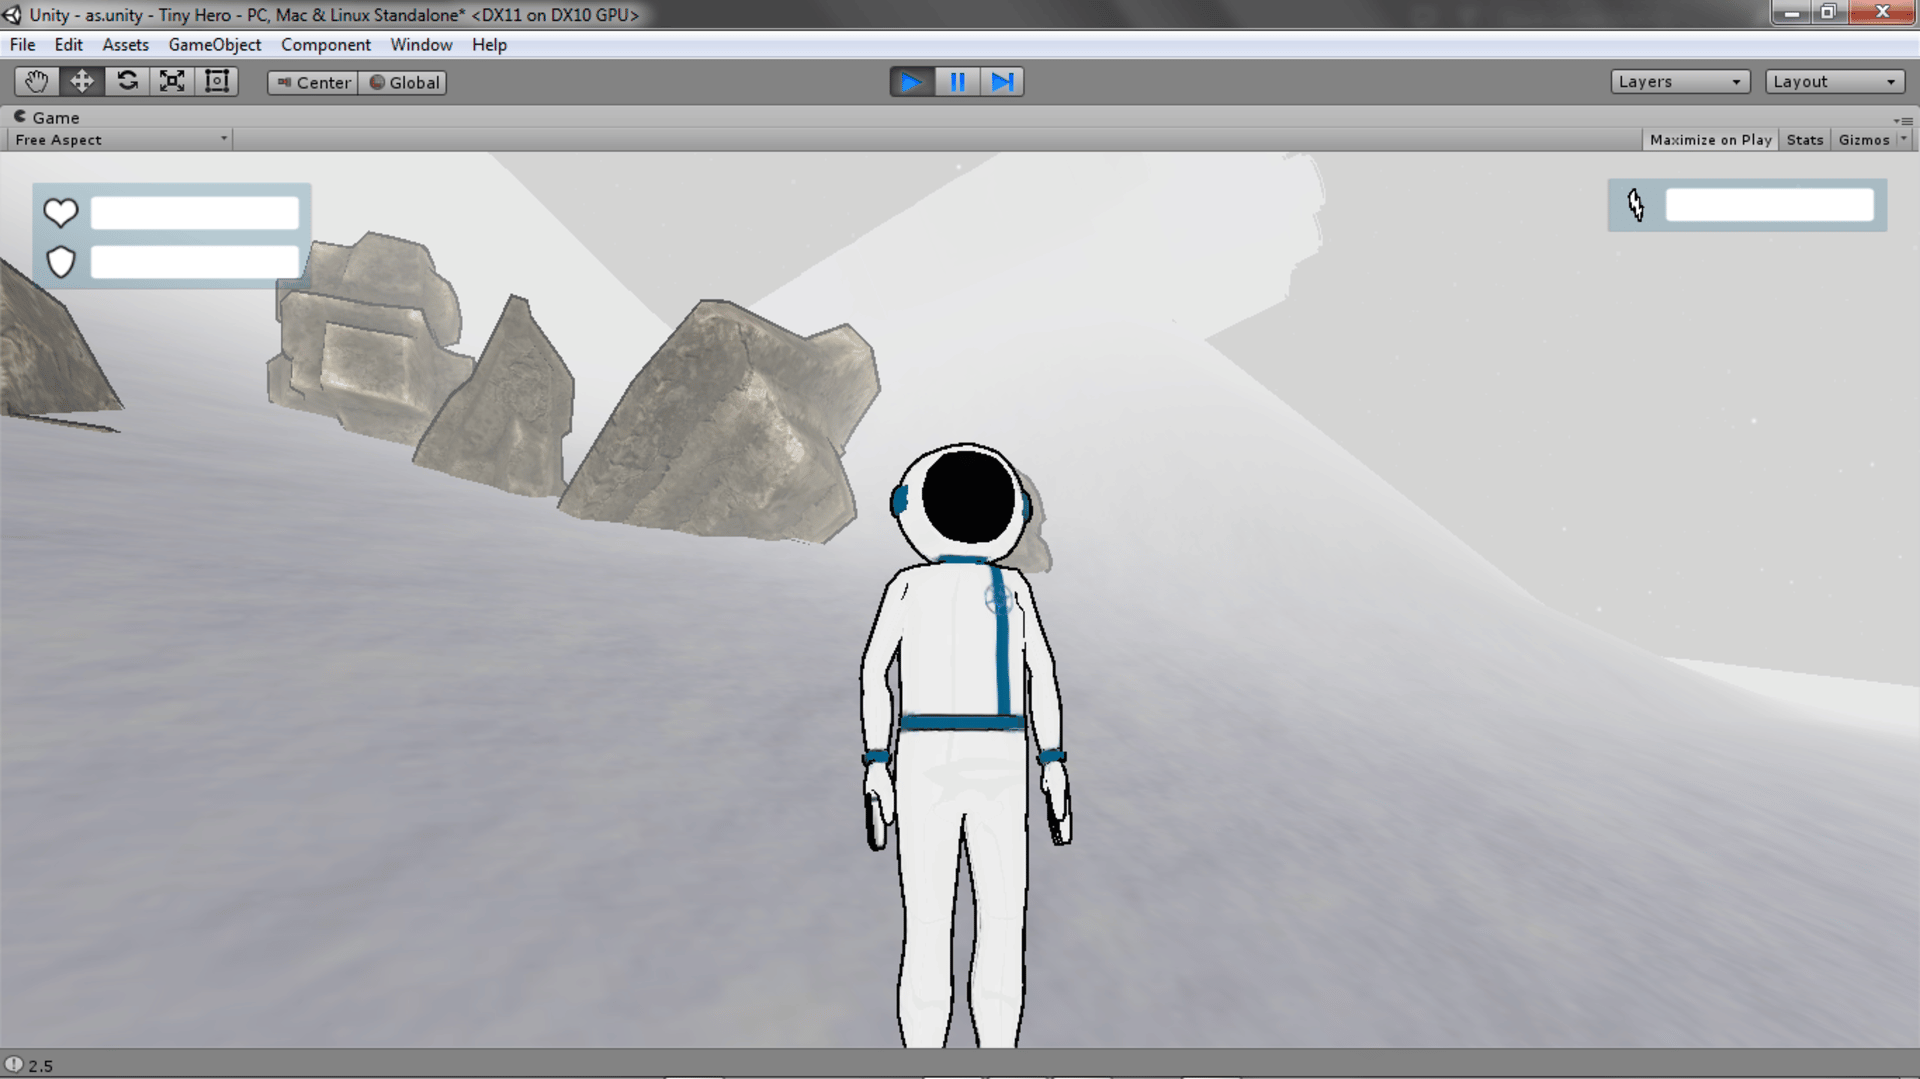
Task: Open the Layout dropdown
Action: (1833, 82)
